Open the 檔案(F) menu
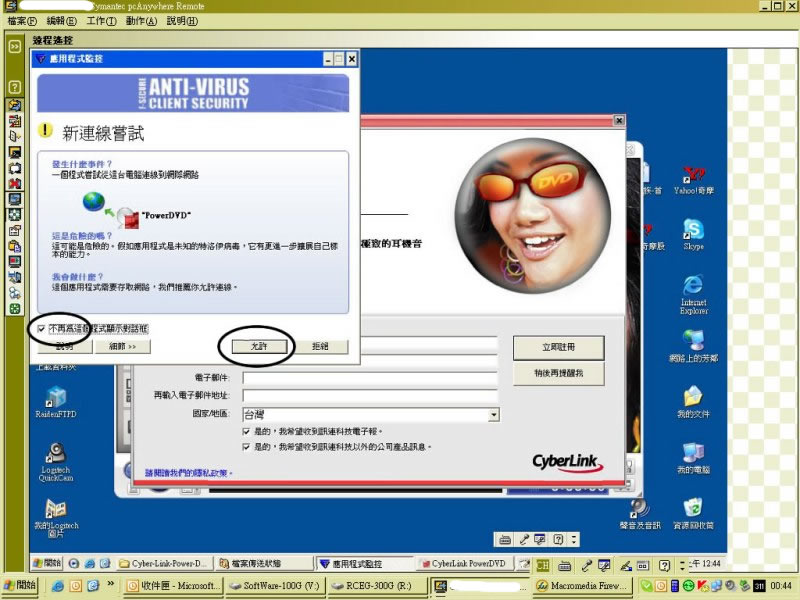800x600 pixels. (x=22, y=21)
